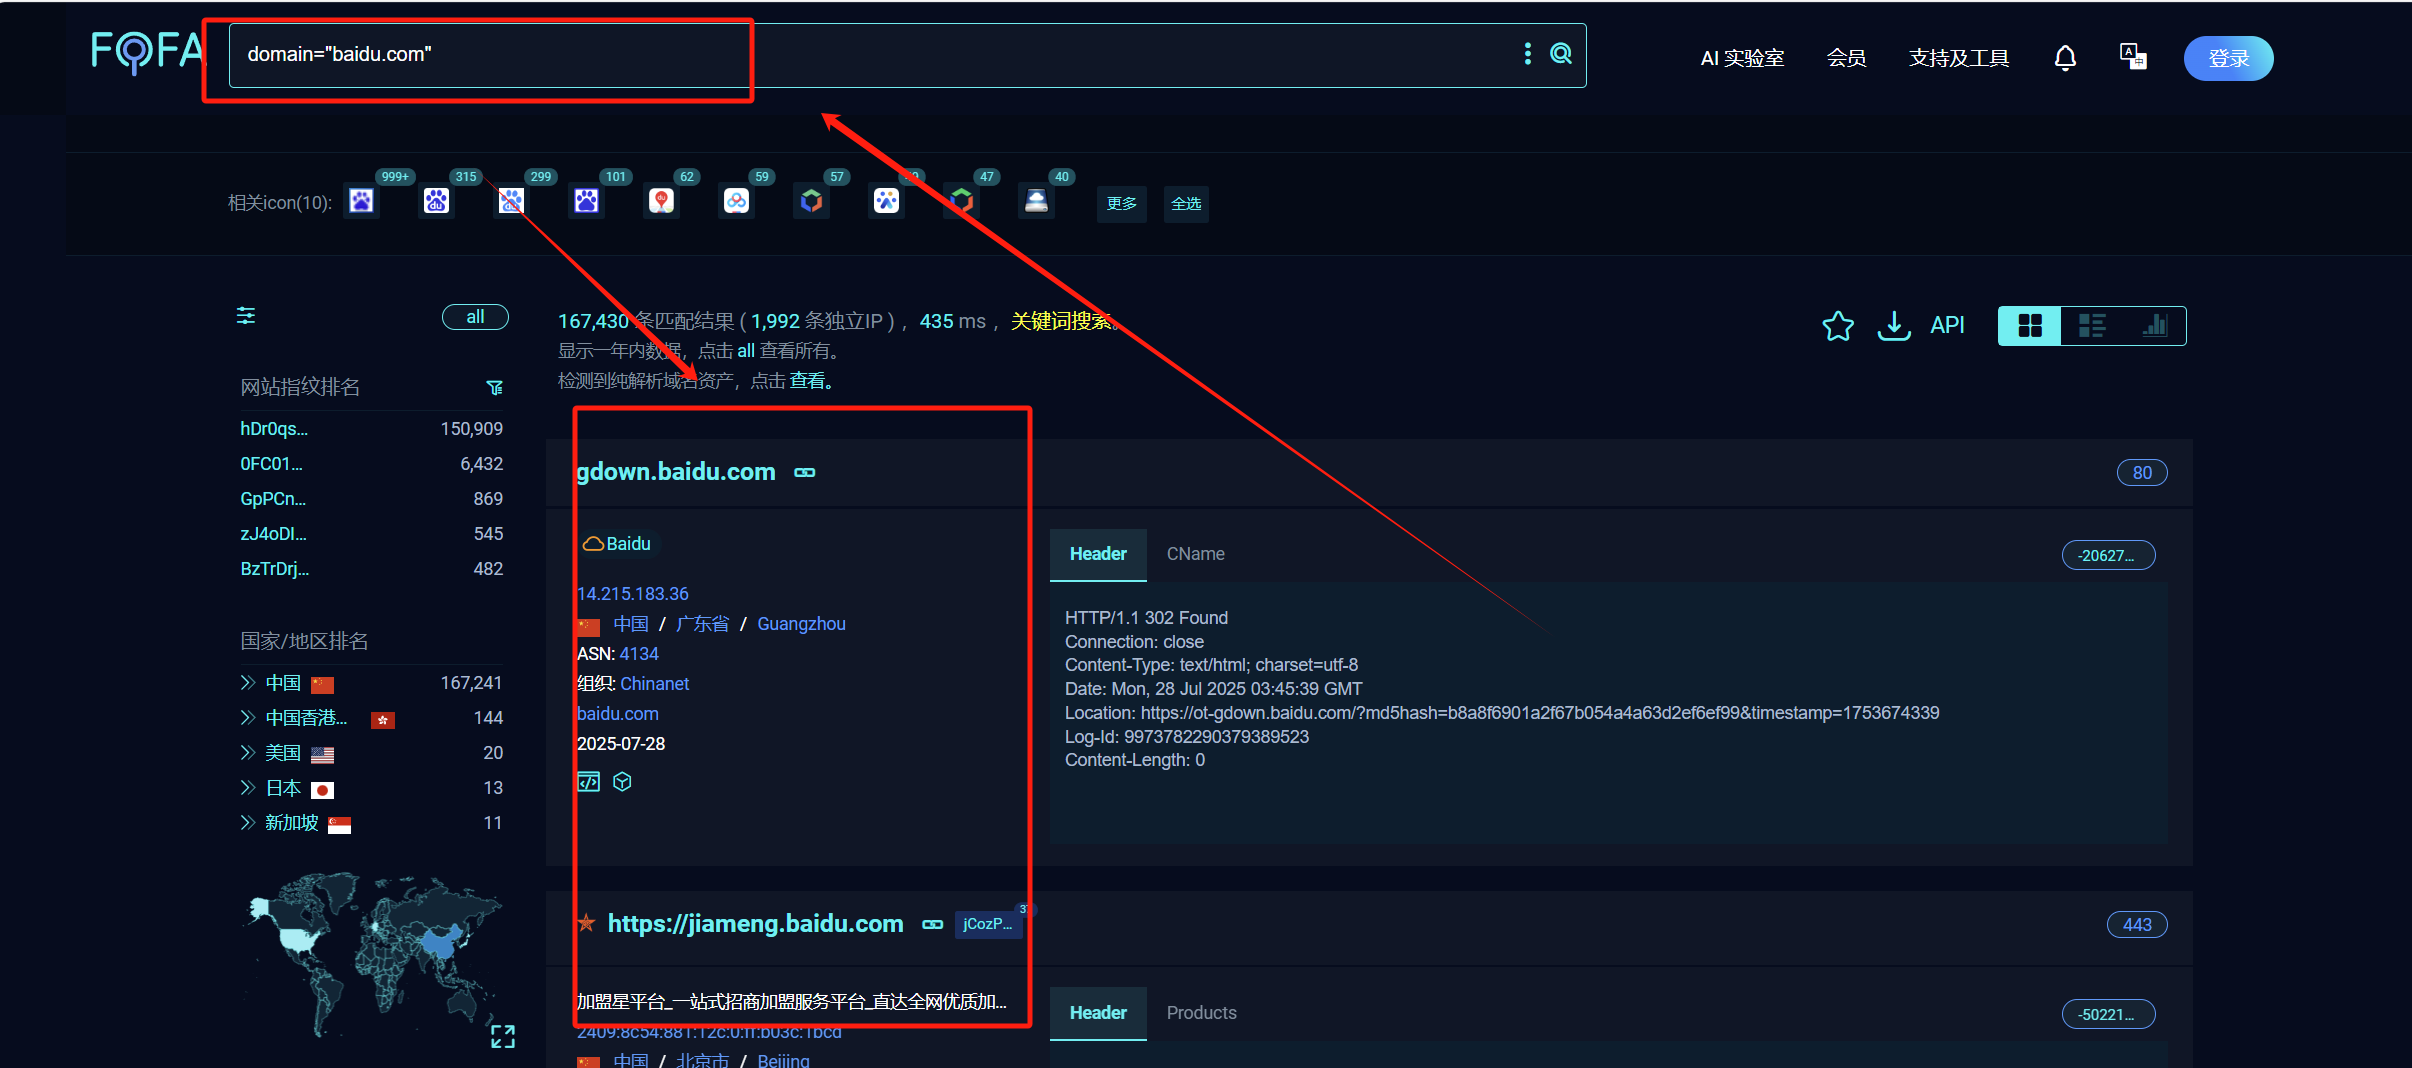The image size is (2412, 1068).
Task: Select 0FC01... fingerprint entry
Action: pyautogui.click(x=271, y=464)
